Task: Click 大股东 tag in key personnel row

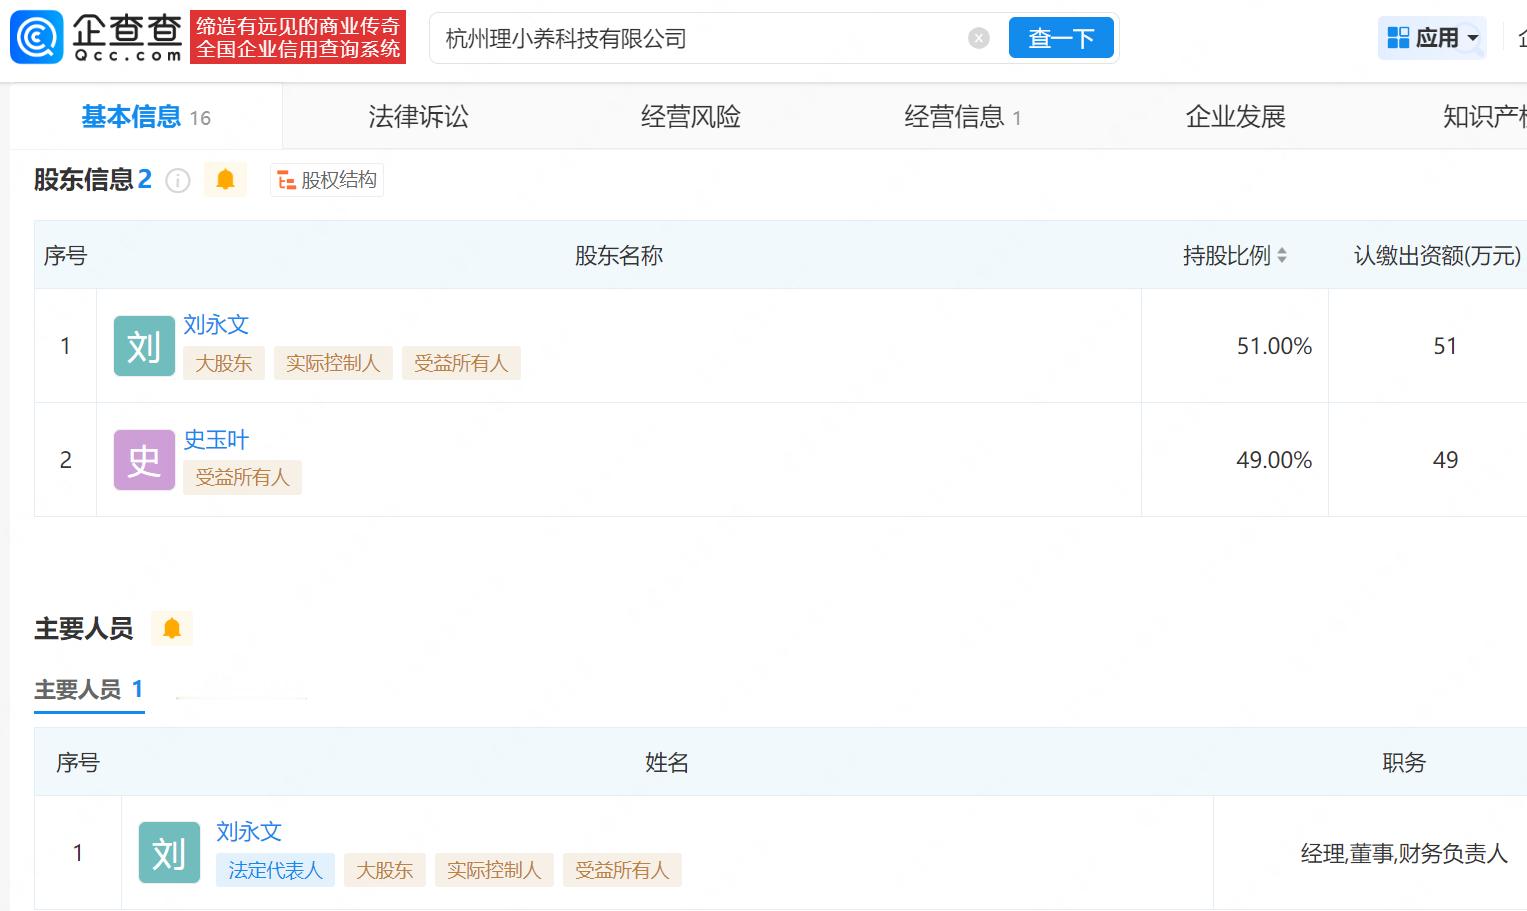Action: (x=385, y=870)
